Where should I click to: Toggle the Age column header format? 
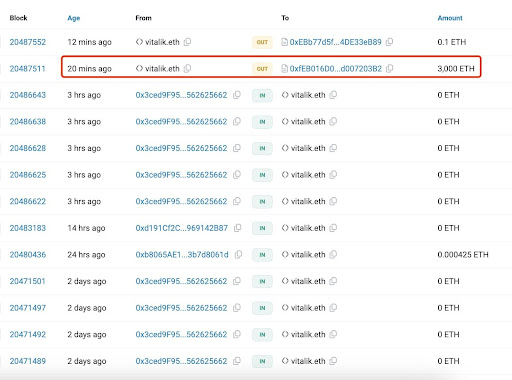click(74, 18)
